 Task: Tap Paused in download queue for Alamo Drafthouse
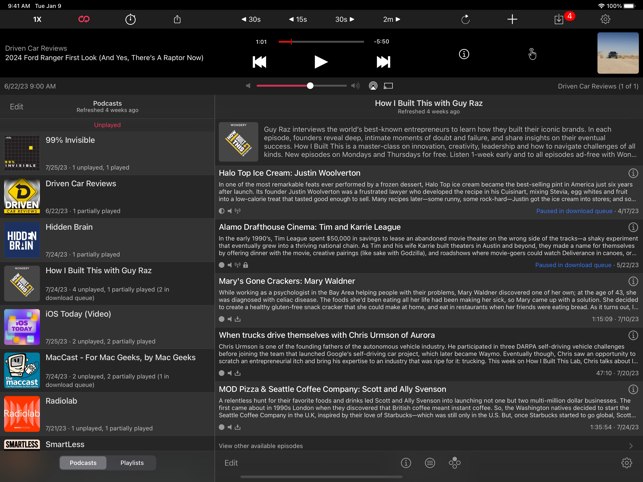pos(573,265)
